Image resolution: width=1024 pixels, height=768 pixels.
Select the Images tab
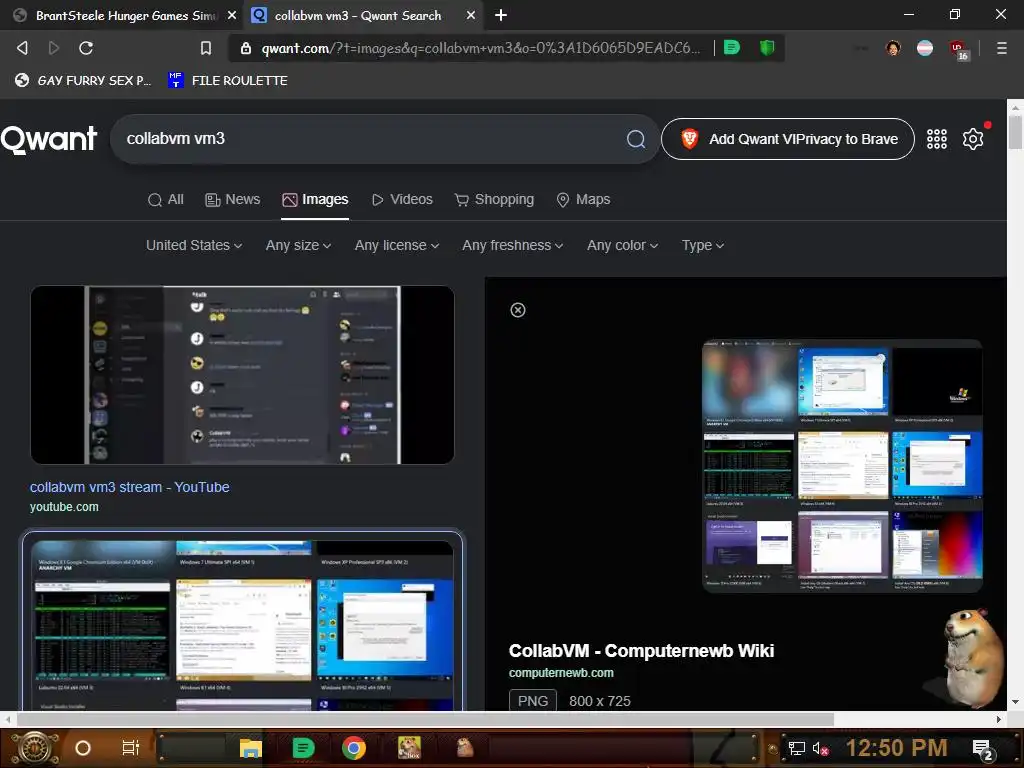click(x=315, y=200)
